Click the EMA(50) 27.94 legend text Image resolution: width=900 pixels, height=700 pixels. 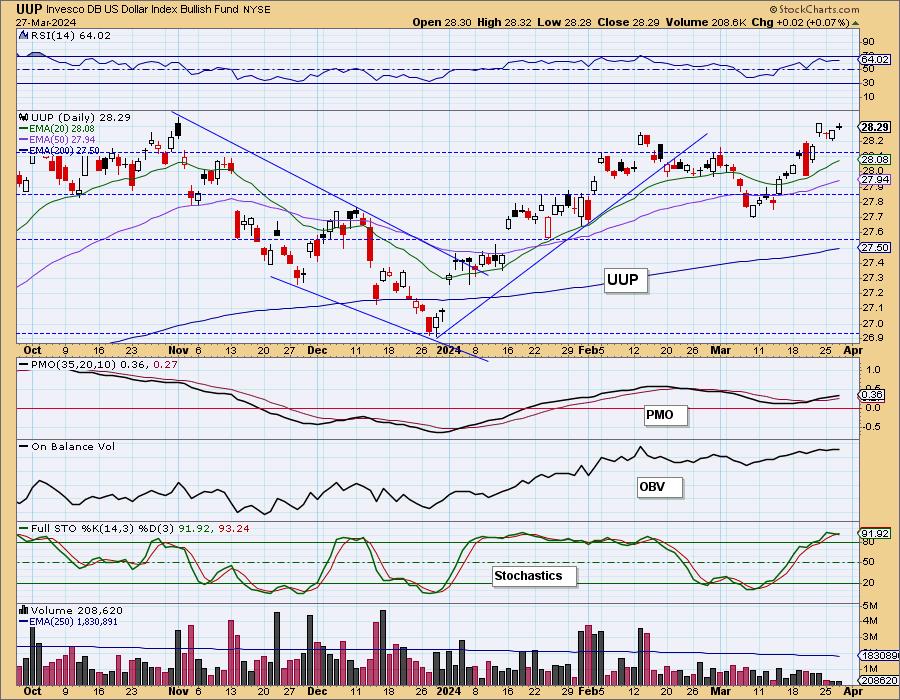pyautogui.click(x=63, y=139)
